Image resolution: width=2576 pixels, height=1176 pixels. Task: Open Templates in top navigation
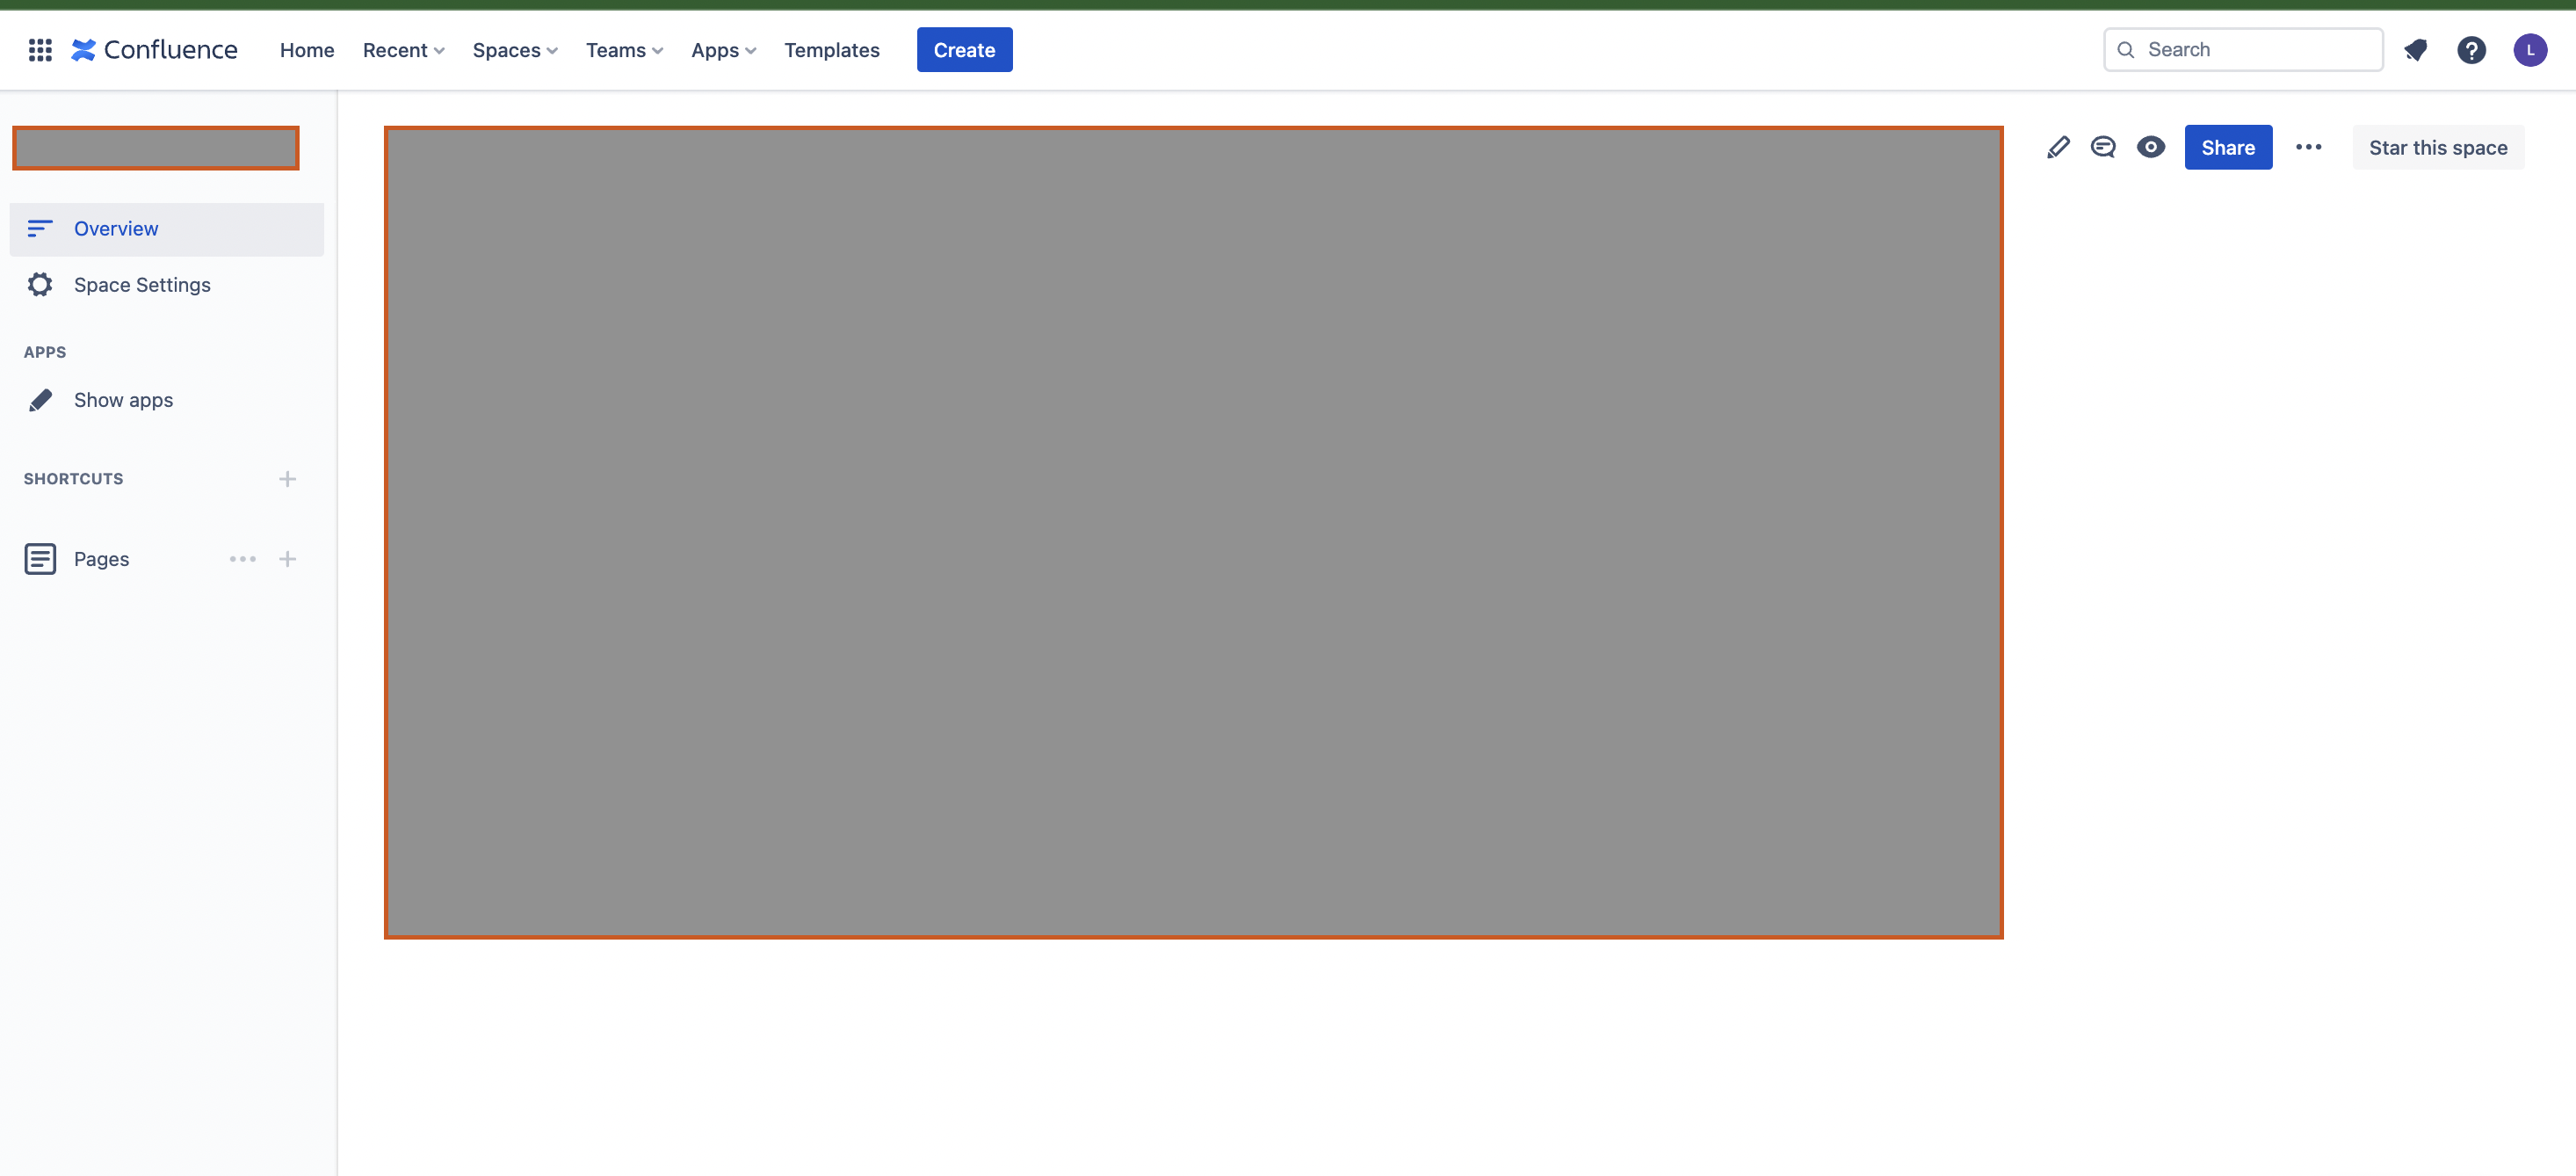click(x=832, y=50)
